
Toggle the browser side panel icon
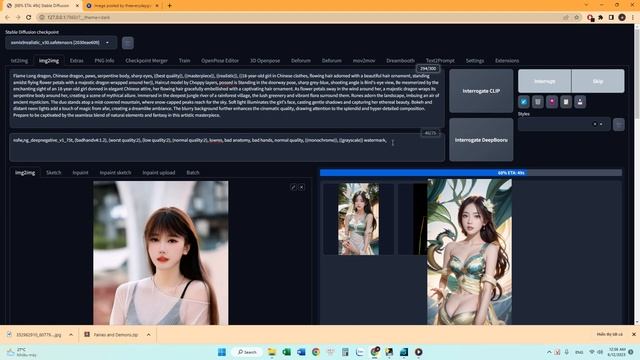[611, 17]
